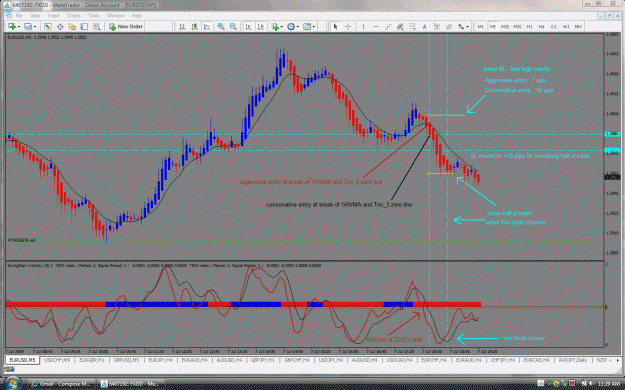This screenshot has height=390, width=625.
Task: Open the Help menu
Action: click(x=136, y=16)
